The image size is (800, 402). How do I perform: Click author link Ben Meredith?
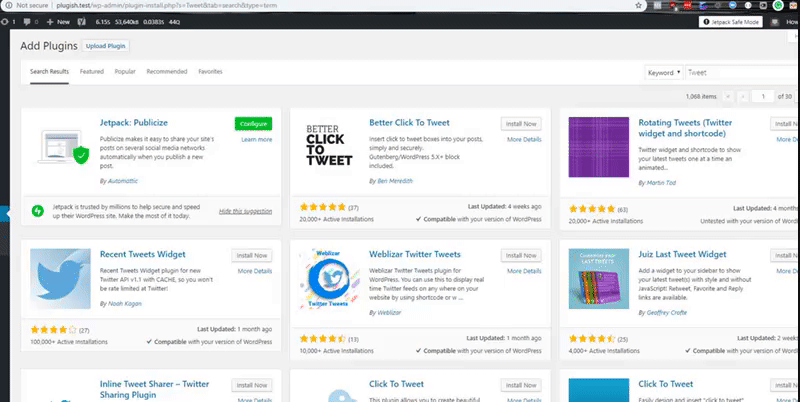click(395, 181)
